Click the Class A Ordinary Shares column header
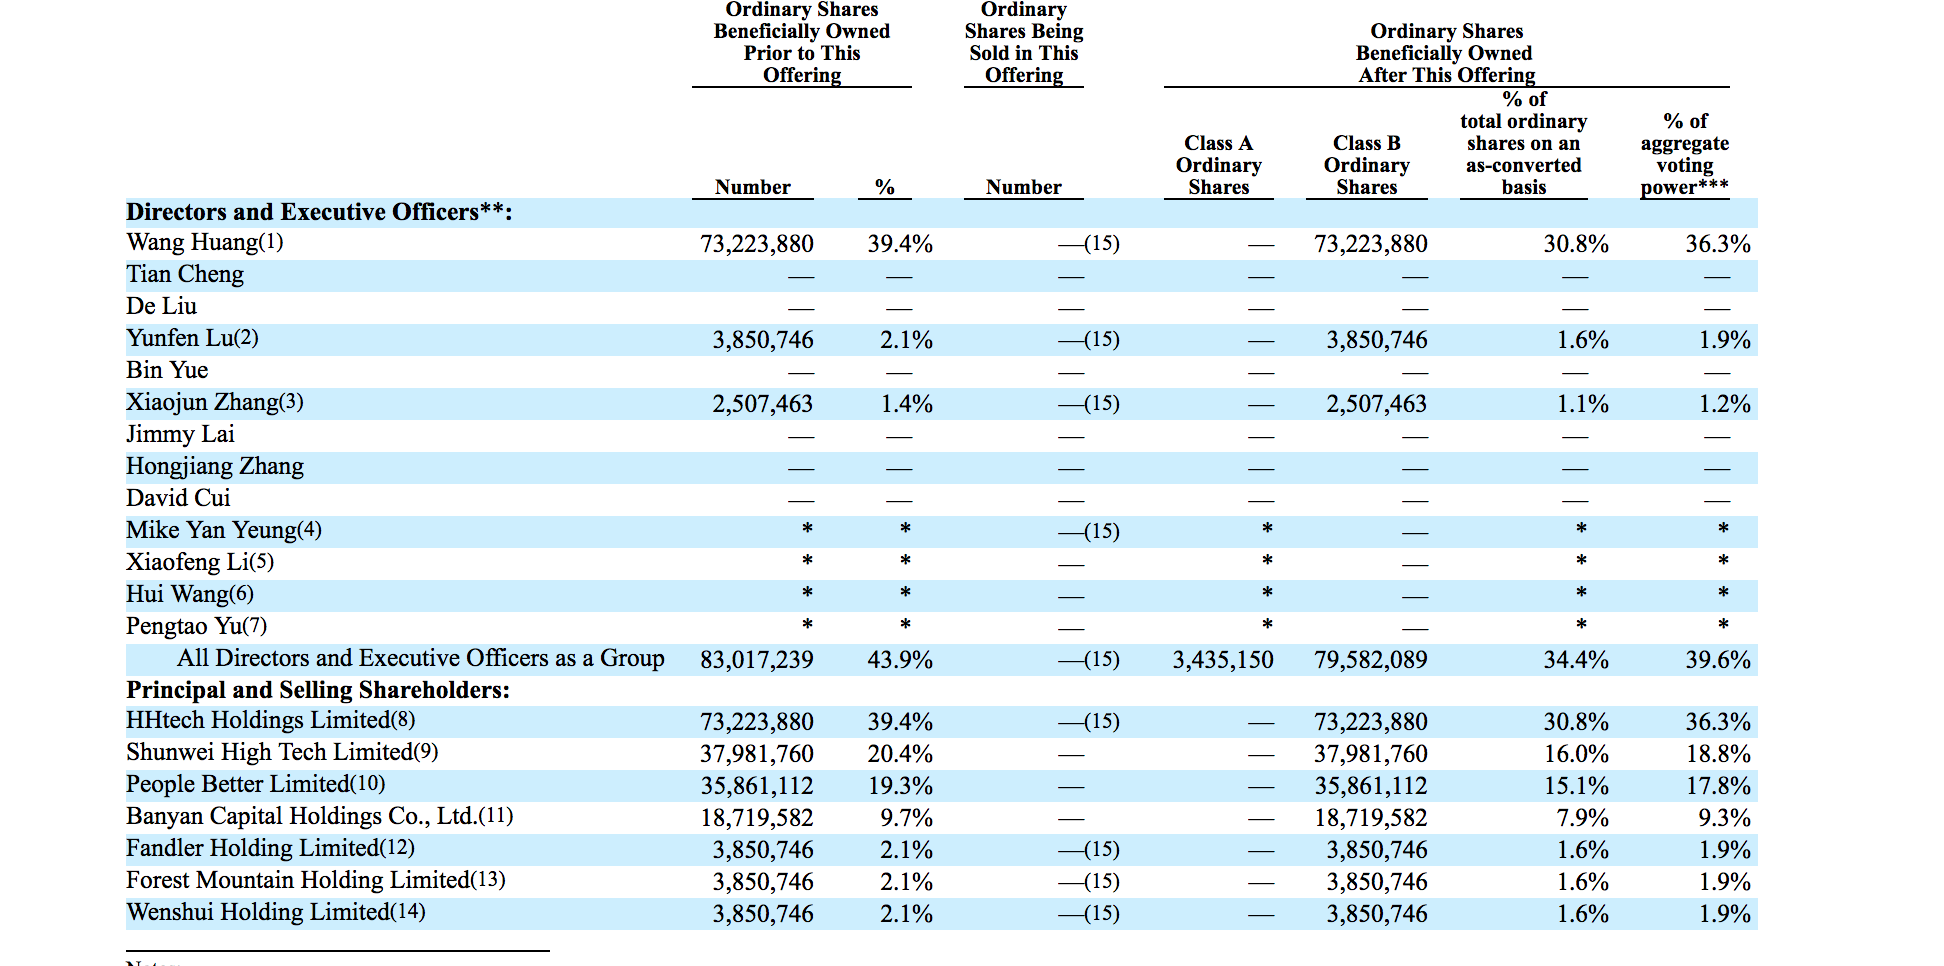The image size is (1944, 966). pos(1218,165)
